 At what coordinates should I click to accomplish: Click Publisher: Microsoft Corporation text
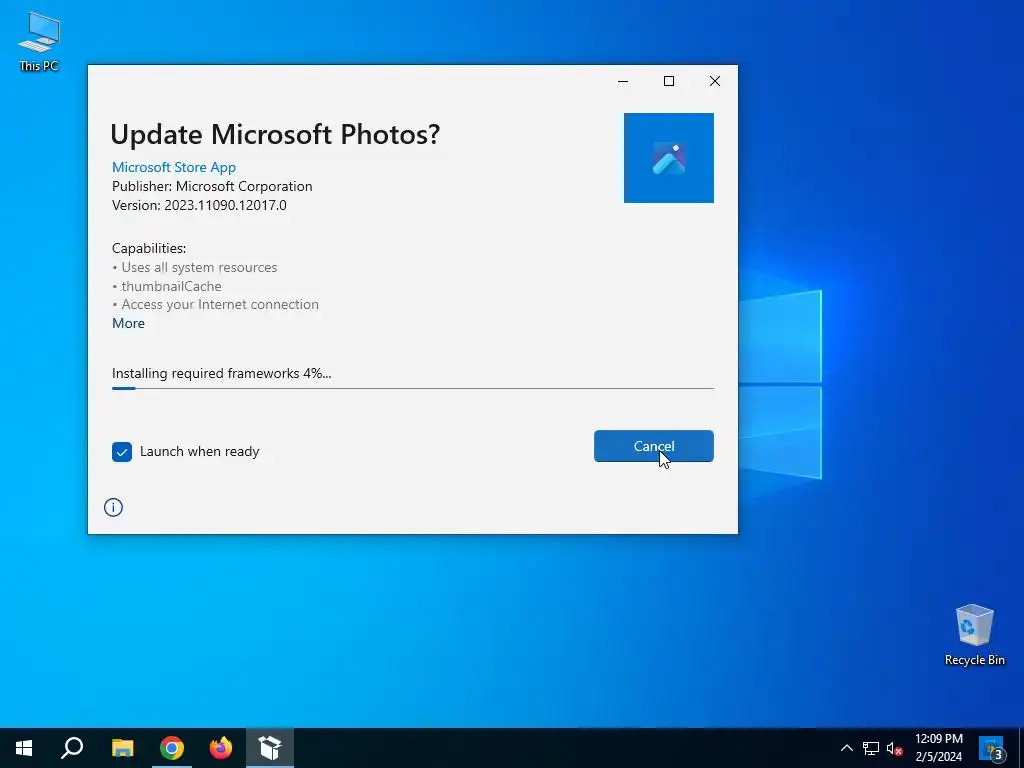tap(212, 186)
